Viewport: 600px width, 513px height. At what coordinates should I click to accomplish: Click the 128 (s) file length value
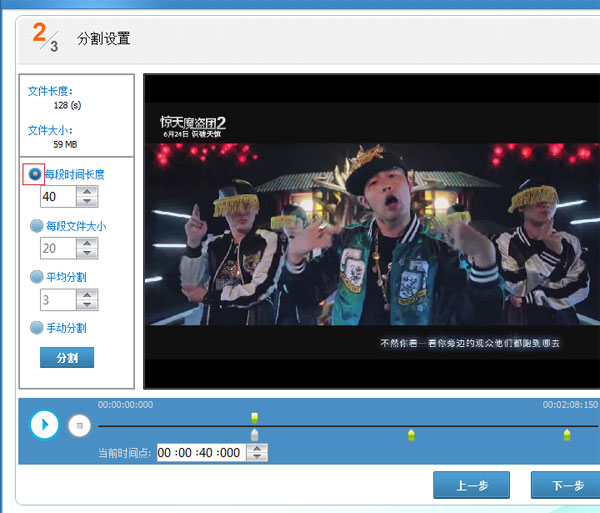coord(67,105)
